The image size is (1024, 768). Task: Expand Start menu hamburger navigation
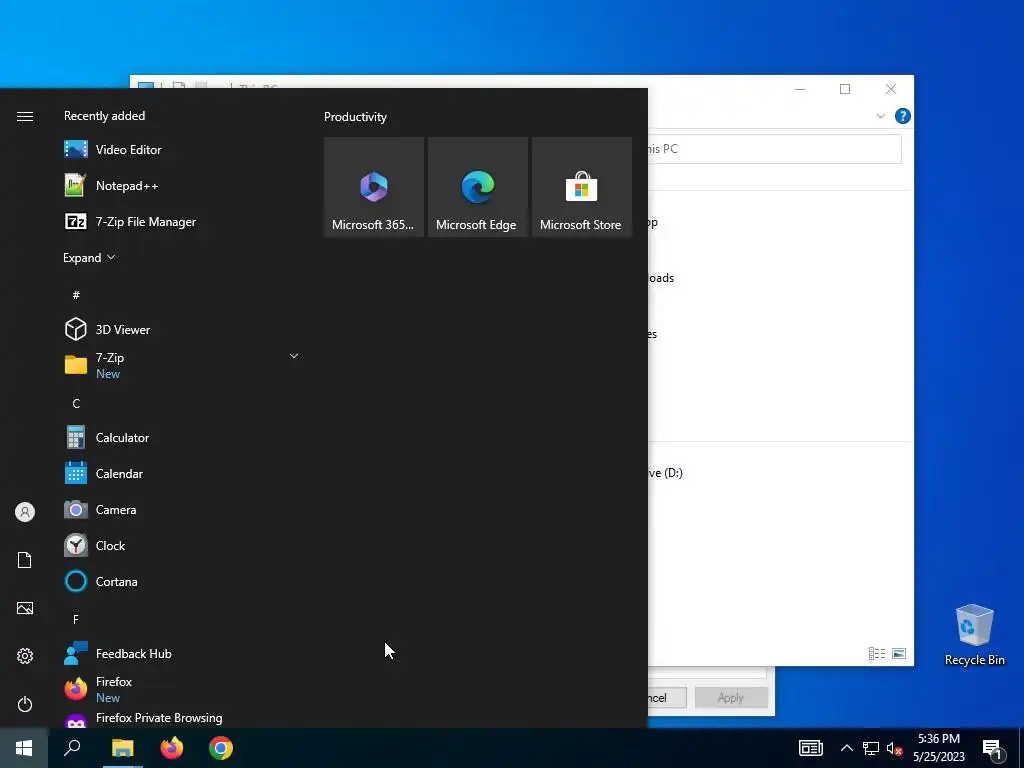click(x=25, y=116)
